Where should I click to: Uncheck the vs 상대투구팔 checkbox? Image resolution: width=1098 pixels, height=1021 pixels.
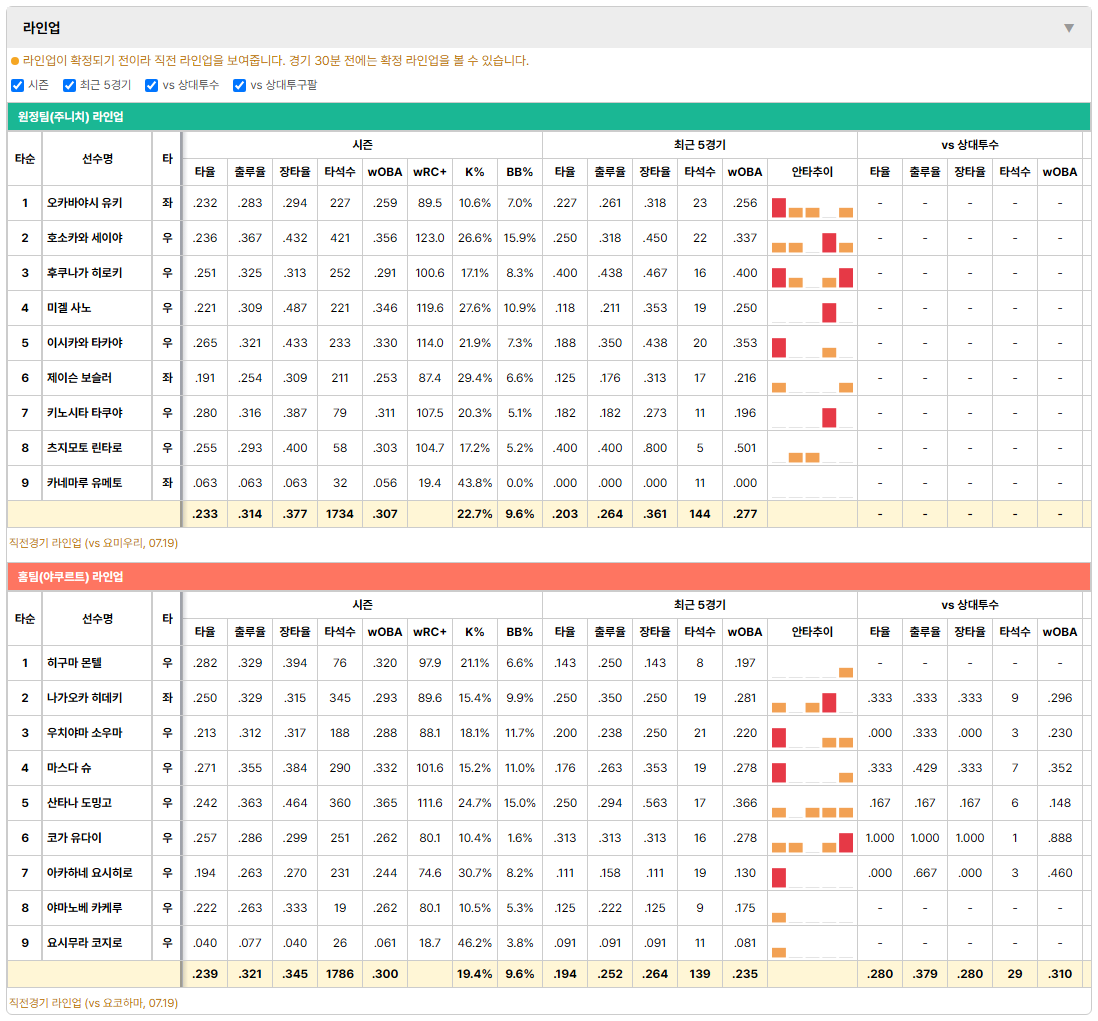coord(239,85)
